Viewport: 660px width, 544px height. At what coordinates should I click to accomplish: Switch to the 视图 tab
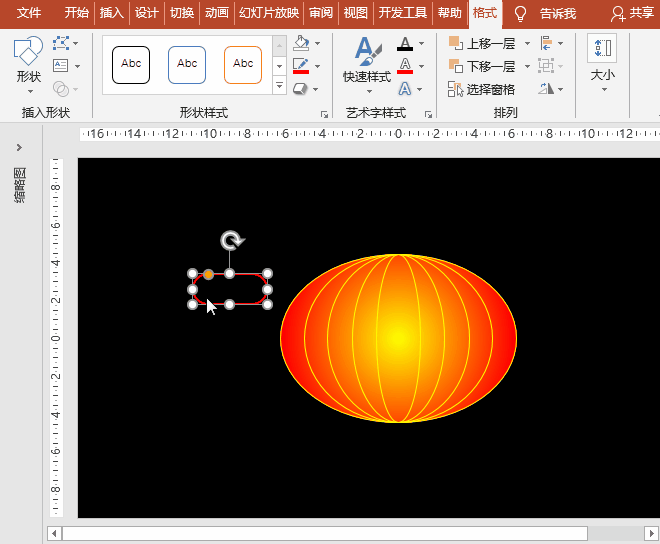[x=356, y=13]
